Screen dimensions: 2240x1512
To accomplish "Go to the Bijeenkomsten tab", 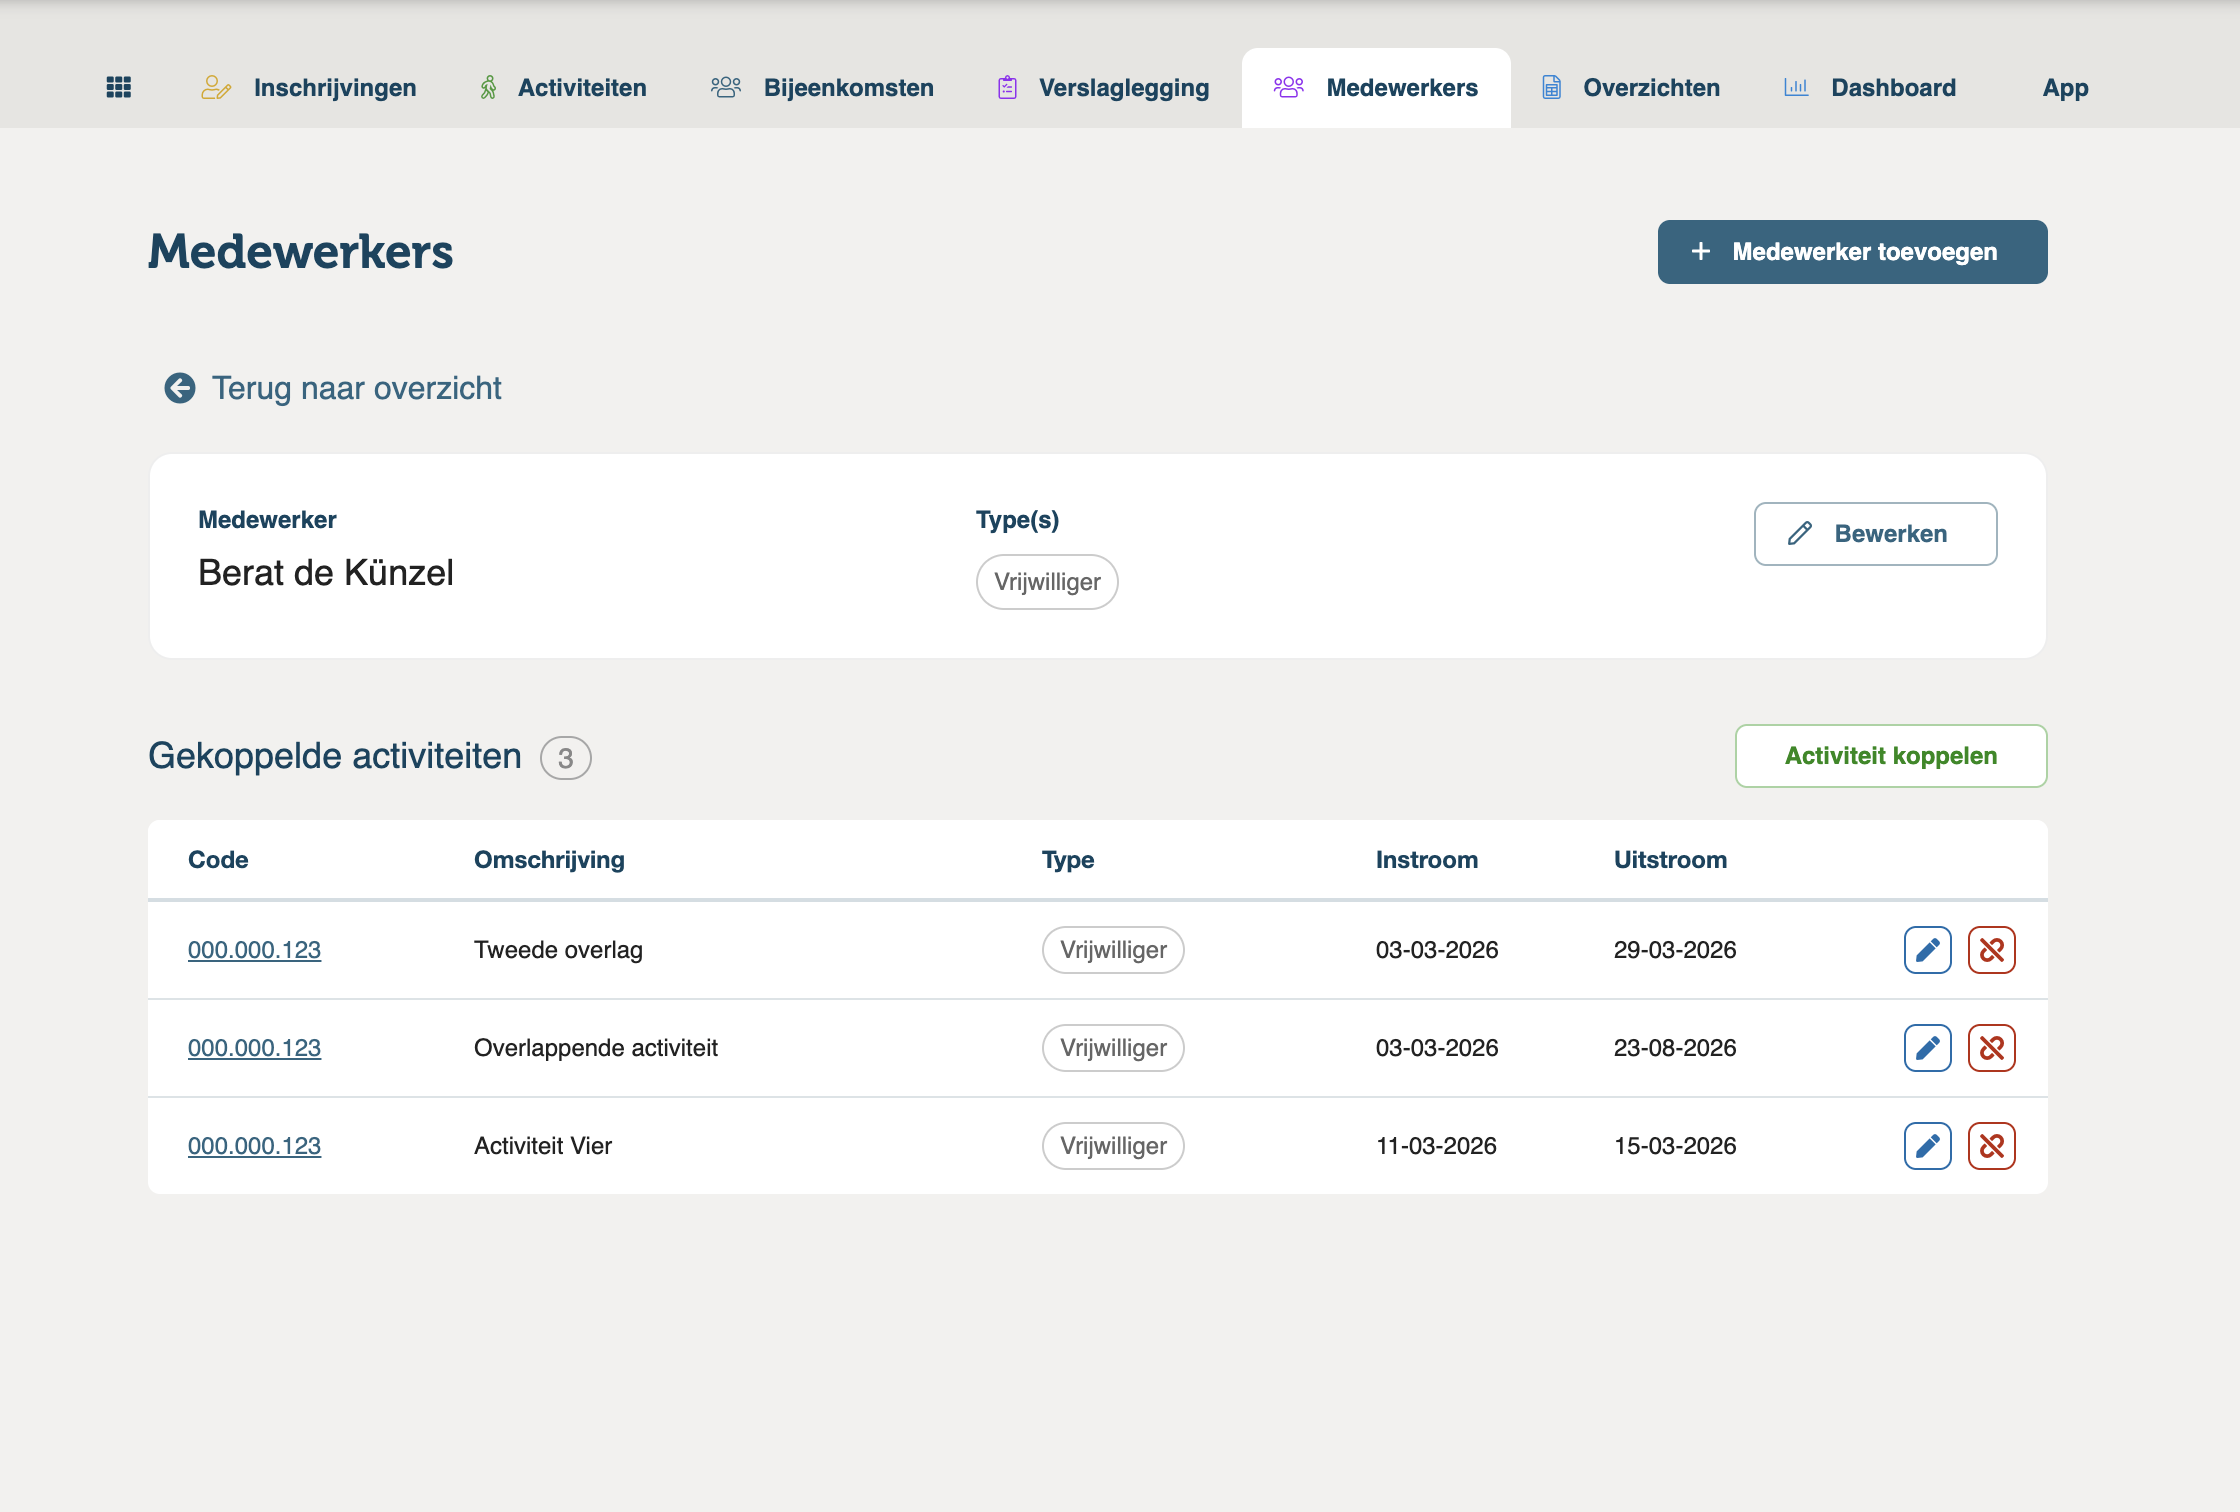I will tap(822, 88).
